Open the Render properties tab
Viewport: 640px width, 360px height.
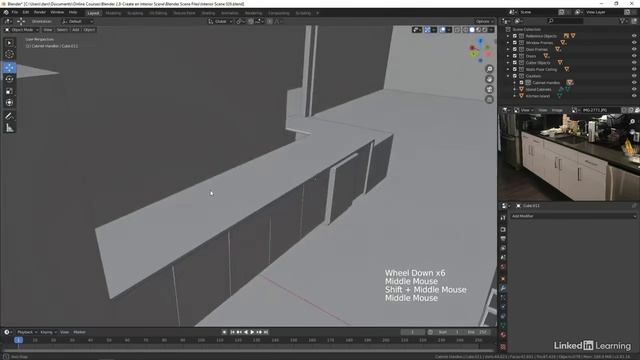(503, 229)
